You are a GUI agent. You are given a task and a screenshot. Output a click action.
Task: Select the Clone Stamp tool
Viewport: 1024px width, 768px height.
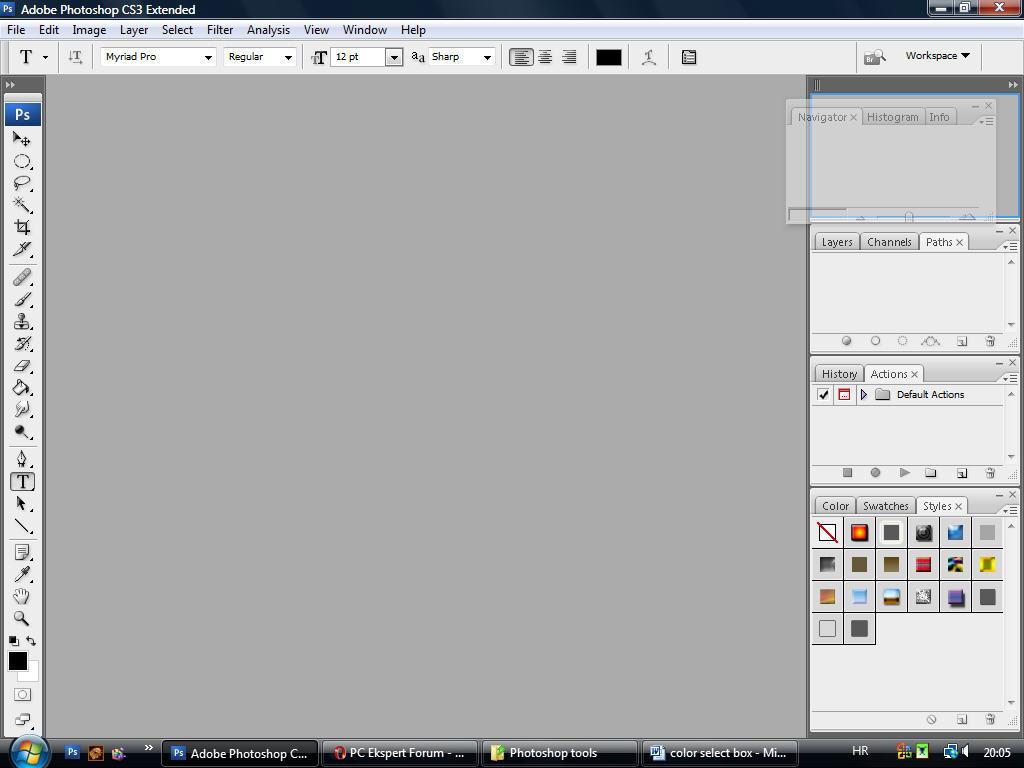pos(22,322)
